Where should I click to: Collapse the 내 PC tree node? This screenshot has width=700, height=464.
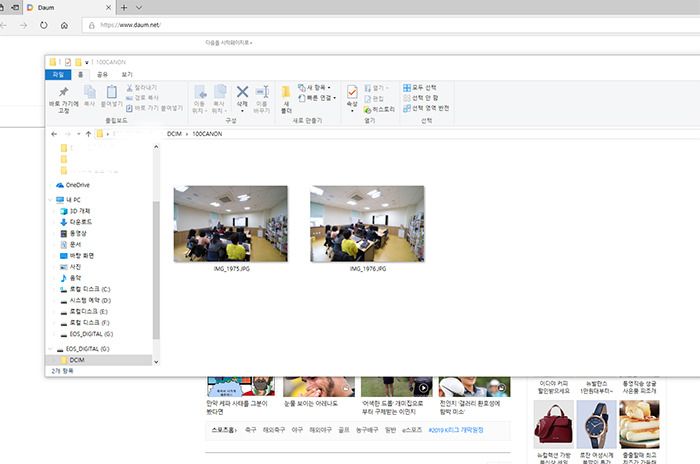coord(50,200)
